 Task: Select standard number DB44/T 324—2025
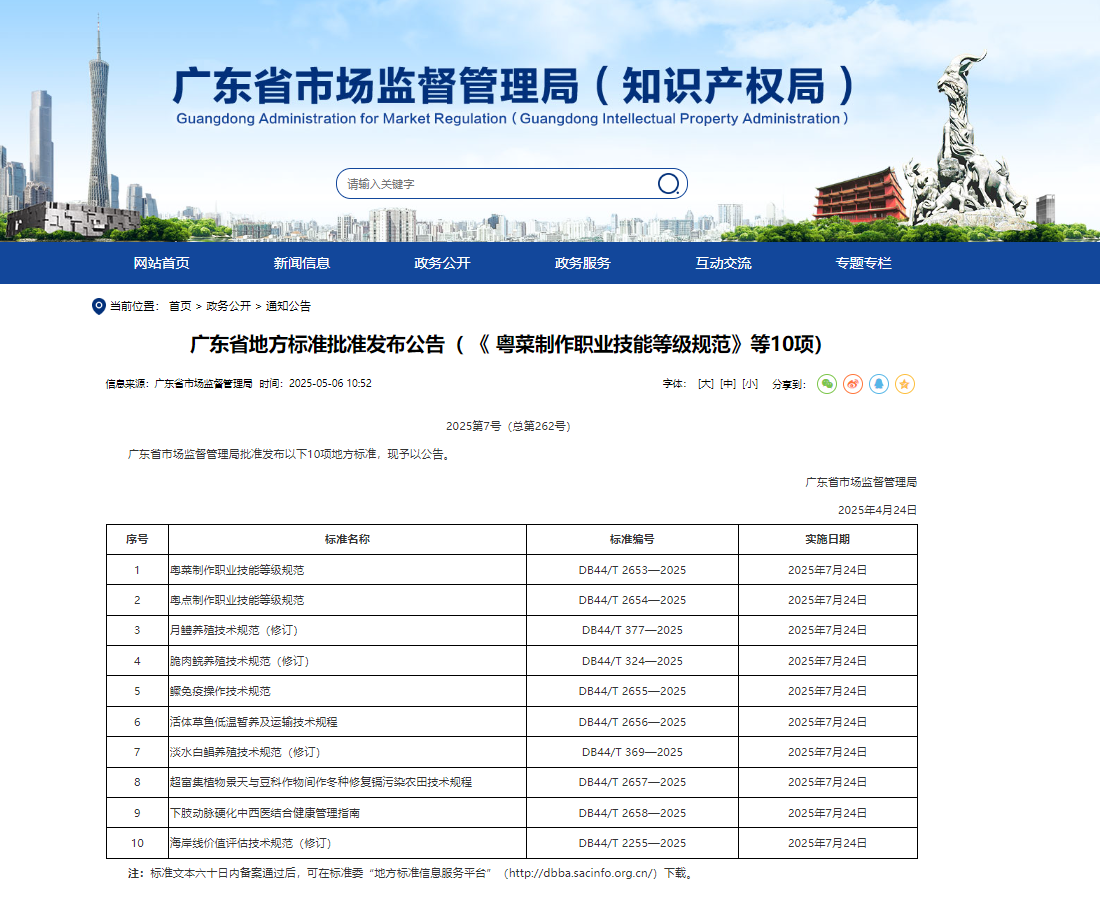click(x=632, y=661)
